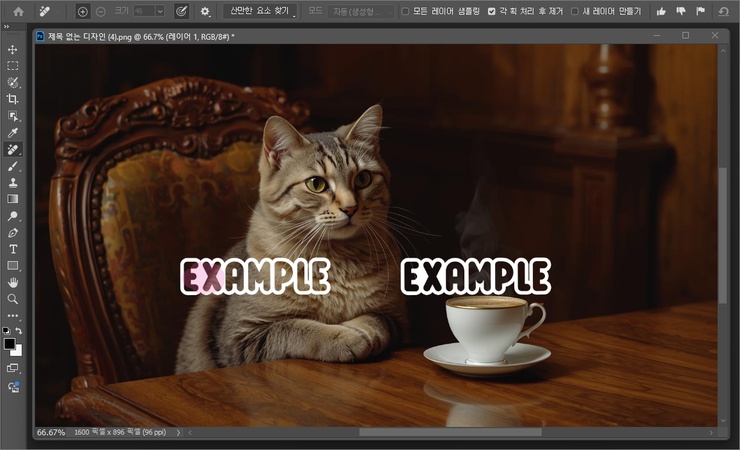Image resolution: width=740 pixels, height=450 pixels.
Task: Click the Home icon in options bar
Action: click(18, 11)
